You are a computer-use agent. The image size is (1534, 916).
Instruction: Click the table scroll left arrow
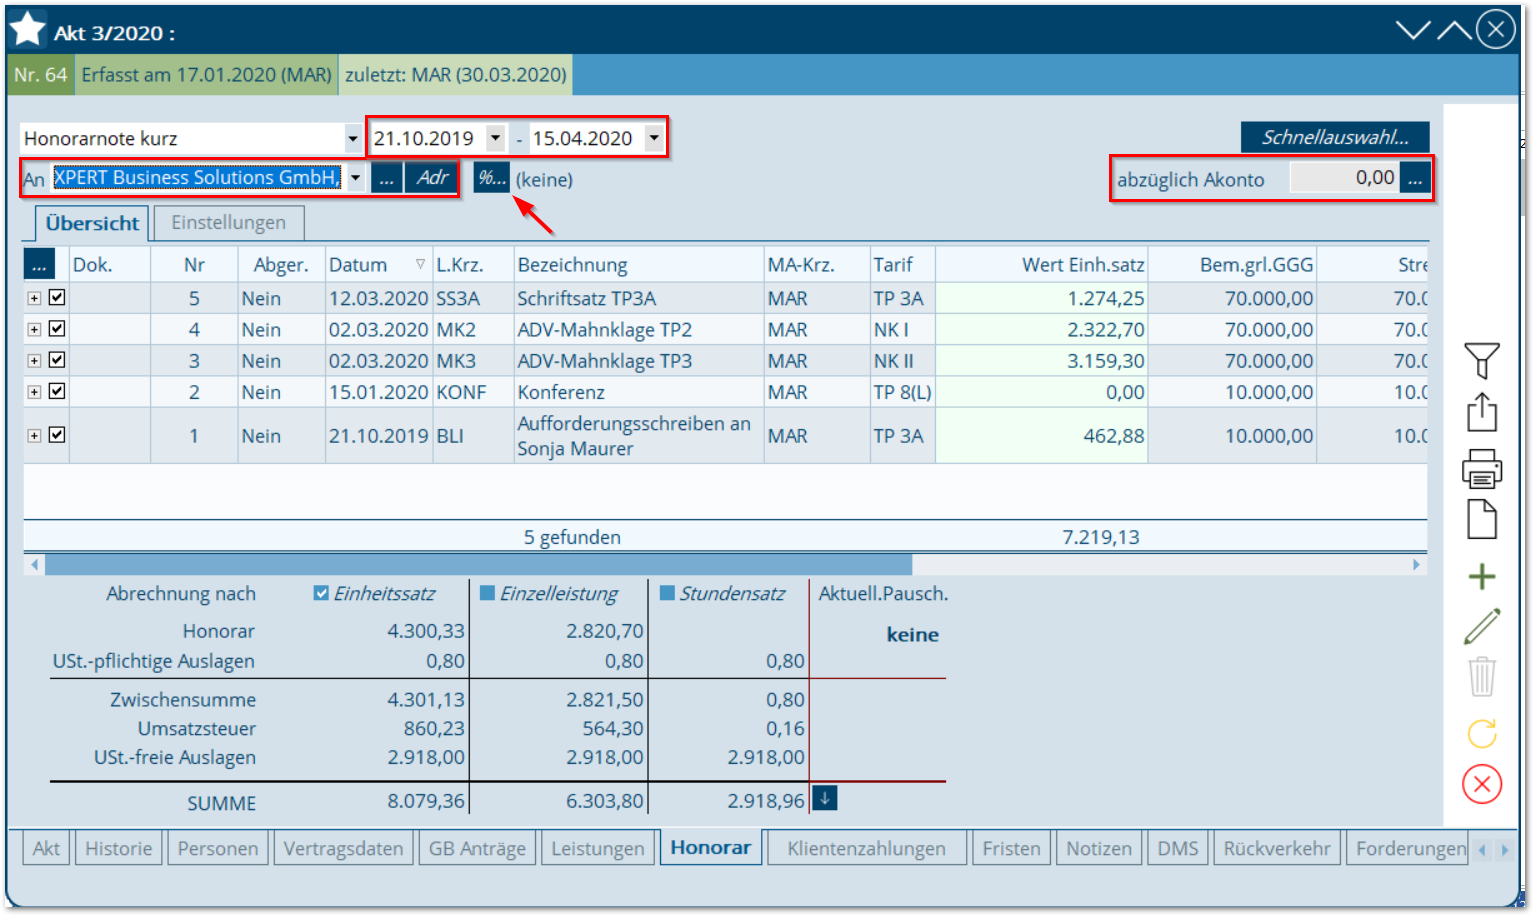coord(34,565)
